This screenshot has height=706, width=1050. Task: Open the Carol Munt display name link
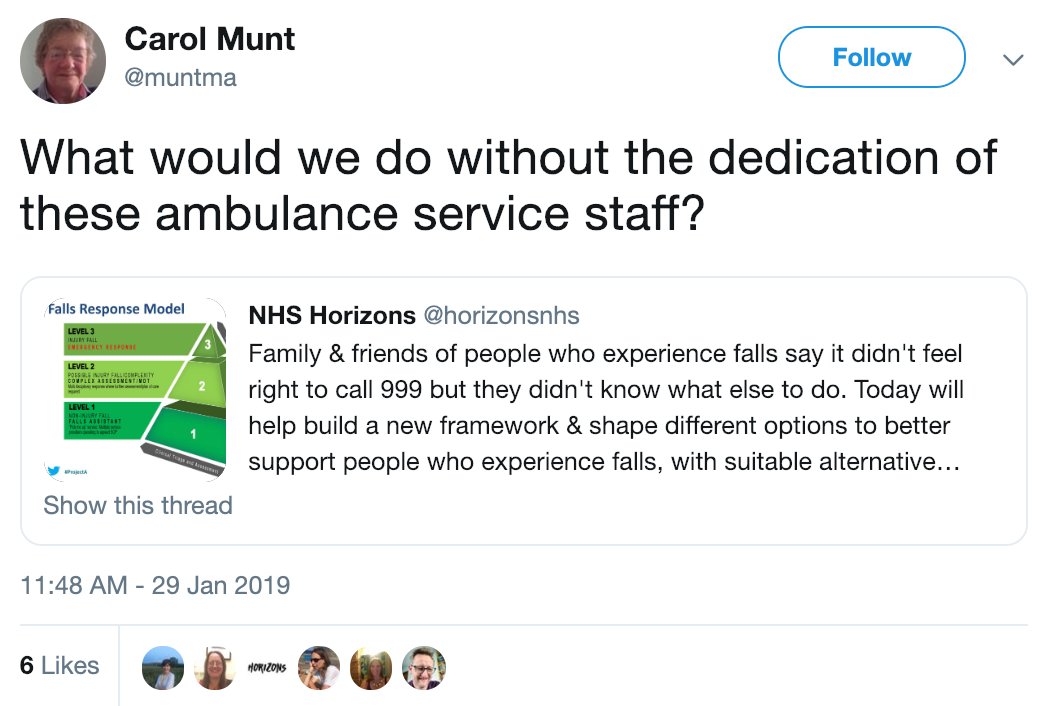pyautogui.click(x=210, y=39)
